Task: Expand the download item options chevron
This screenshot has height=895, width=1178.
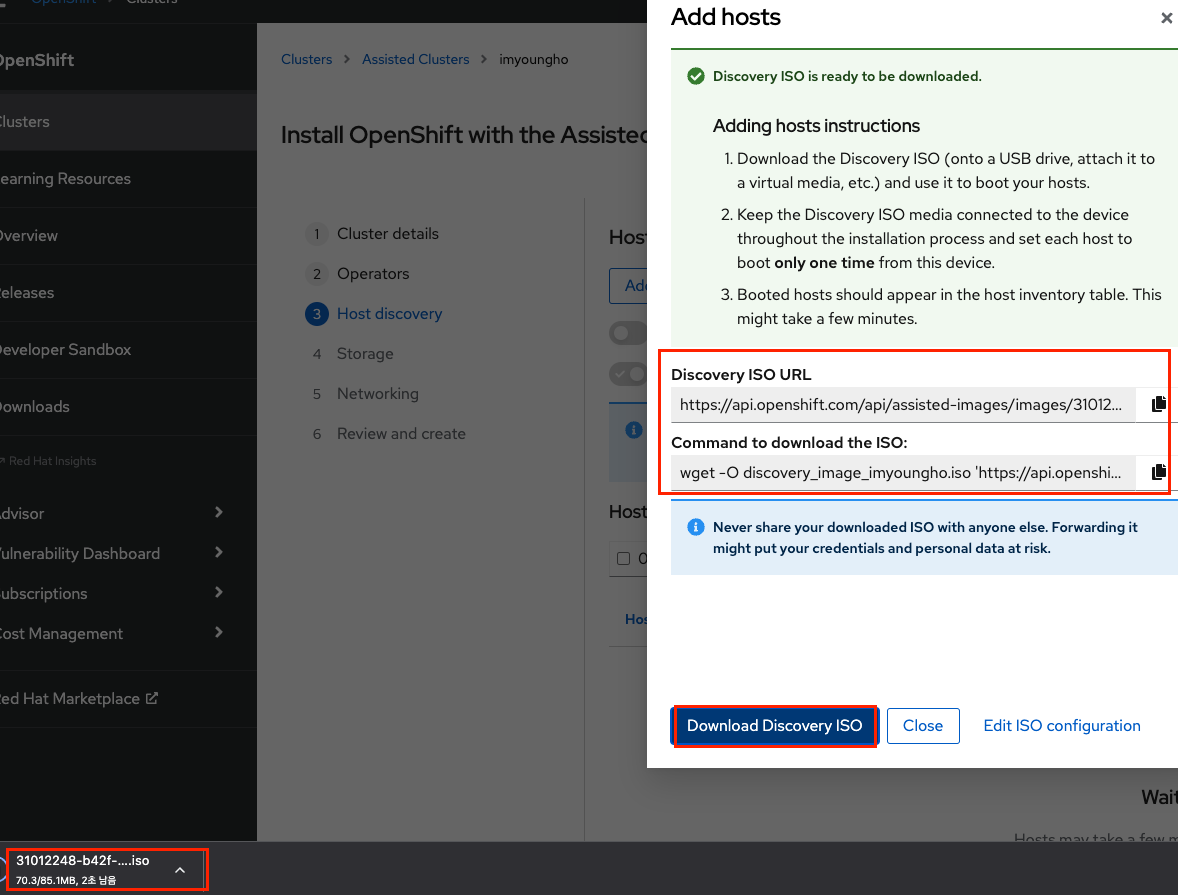Action: (x=180, y=869)
